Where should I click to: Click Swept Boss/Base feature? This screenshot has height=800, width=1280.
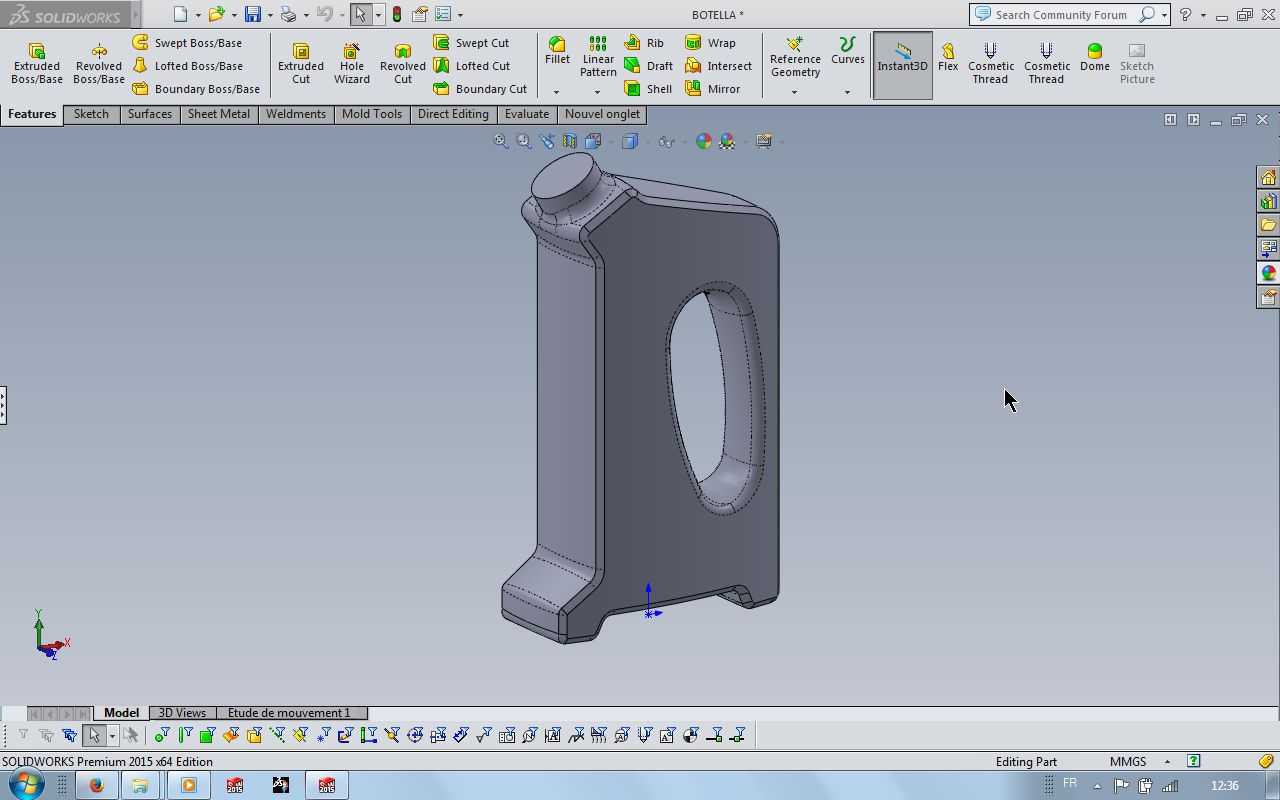point(187,43)
